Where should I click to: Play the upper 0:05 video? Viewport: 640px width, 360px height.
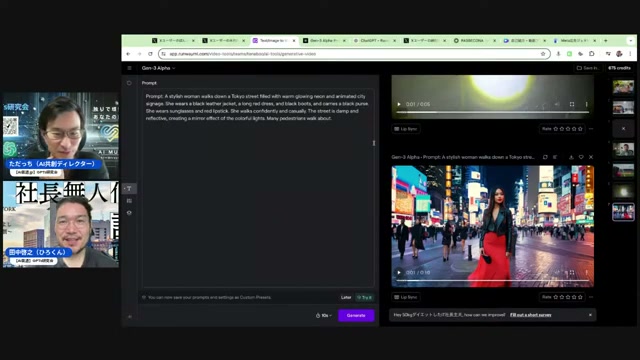click(399, 104)
